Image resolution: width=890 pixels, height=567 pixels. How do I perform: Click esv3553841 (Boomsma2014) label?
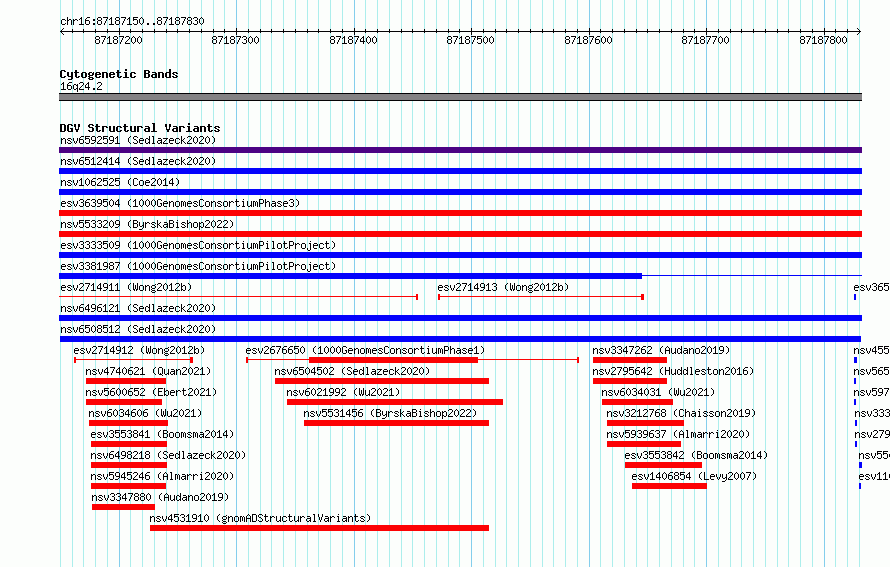pos(162,434)
